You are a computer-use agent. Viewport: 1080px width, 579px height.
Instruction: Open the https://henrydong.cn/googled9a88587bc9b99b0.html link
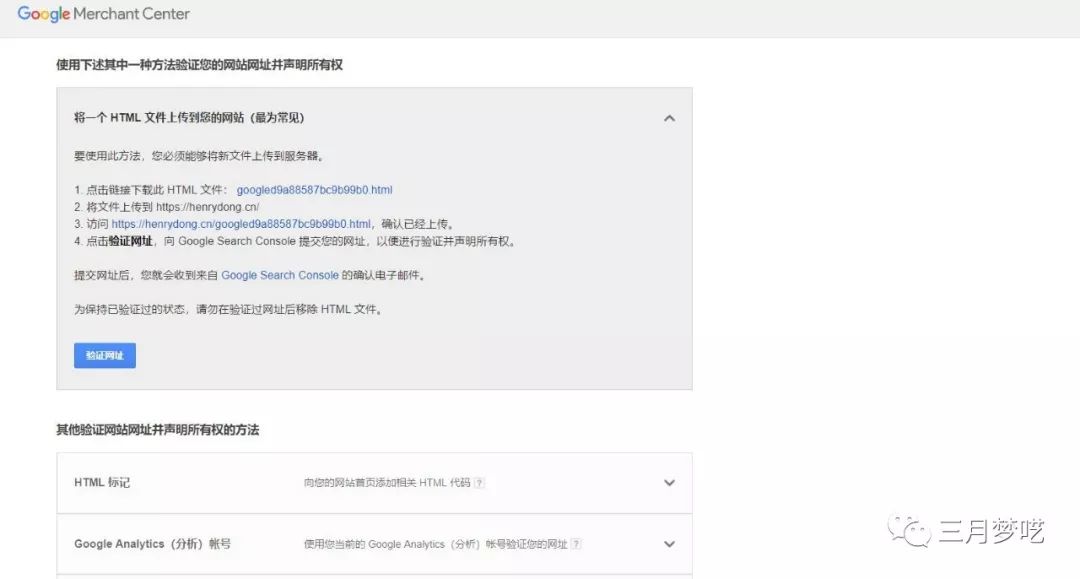tap(241, 224)
